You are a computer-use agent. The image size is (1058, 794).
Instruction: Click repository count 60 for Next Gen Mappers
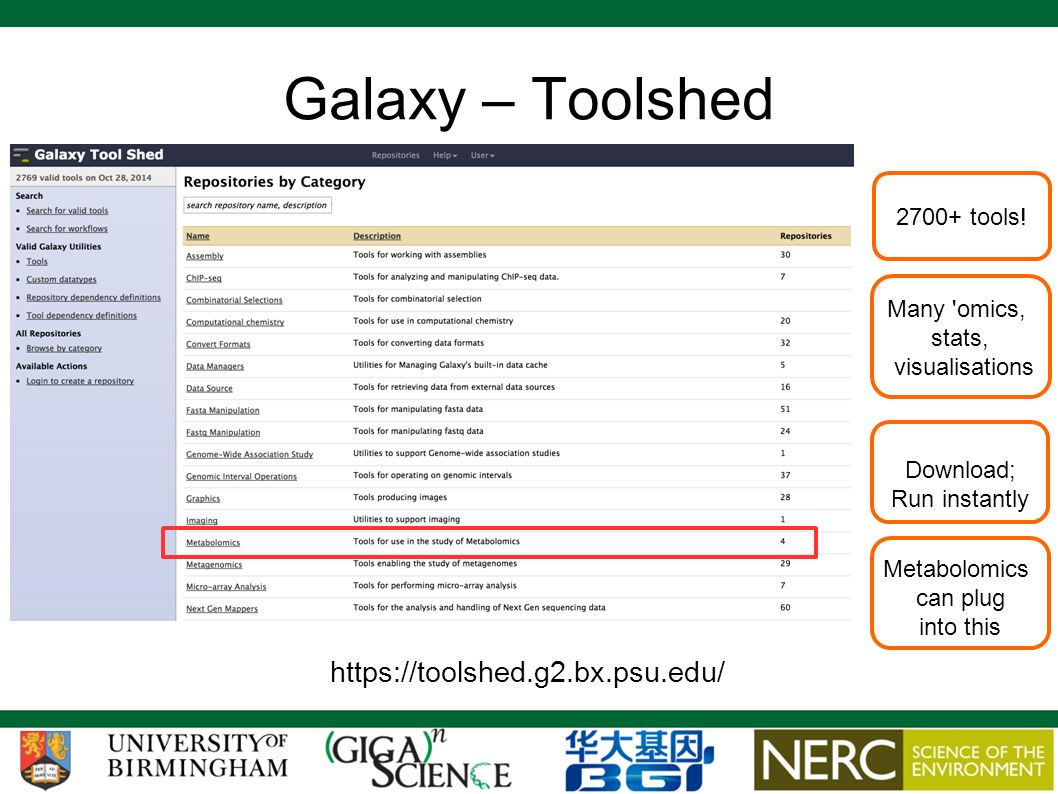[x=785, y=607]
